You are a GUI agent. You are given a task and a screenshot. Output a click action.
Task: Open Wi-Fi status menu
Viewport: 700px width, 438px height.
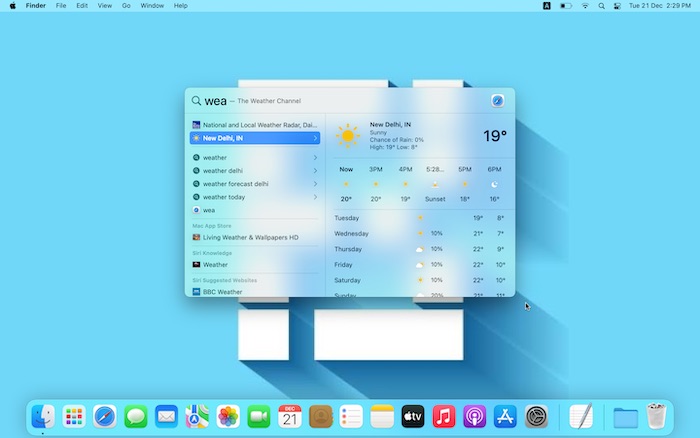click(585, 6)
